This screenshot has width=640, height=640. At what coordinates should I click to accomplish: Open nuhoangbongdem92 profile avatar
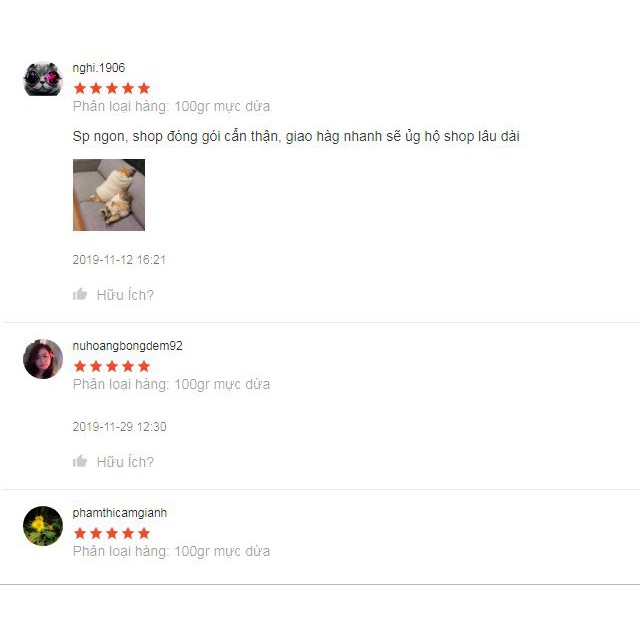43,359
